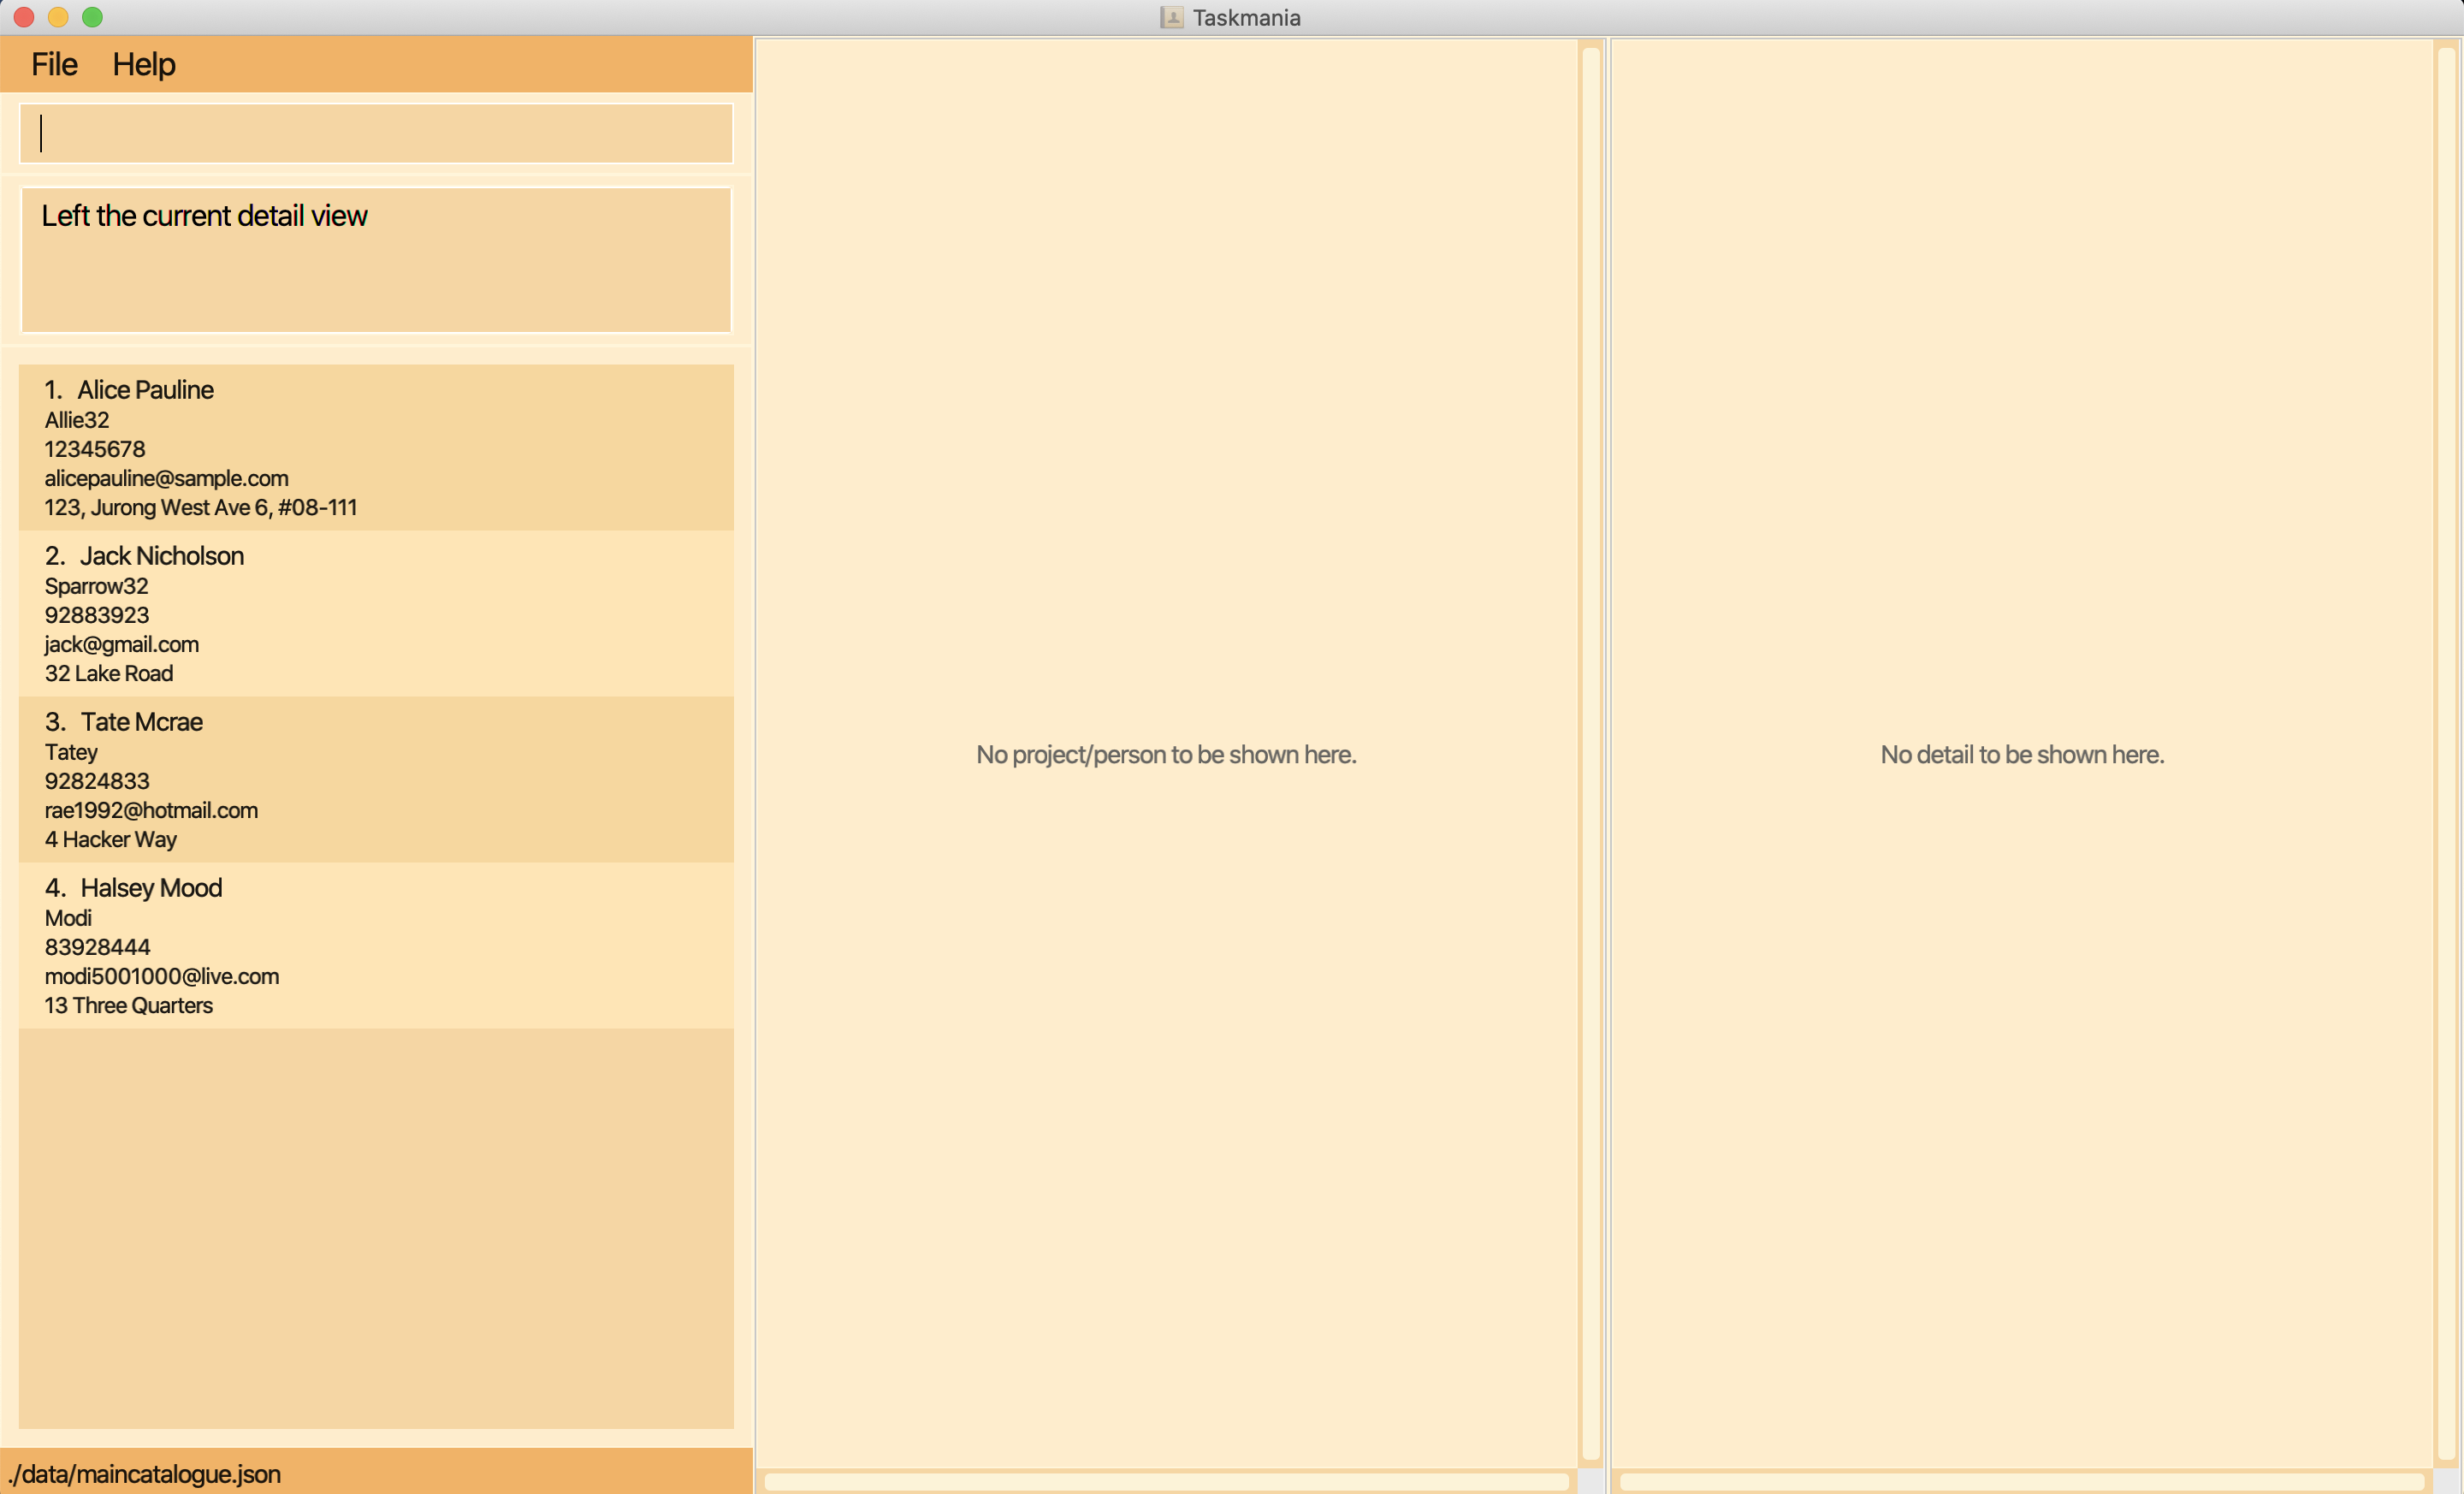Screen dimensions: 2464x1494
Task: Select Alice Pauline entry
Action: click(x=376, y=447)
